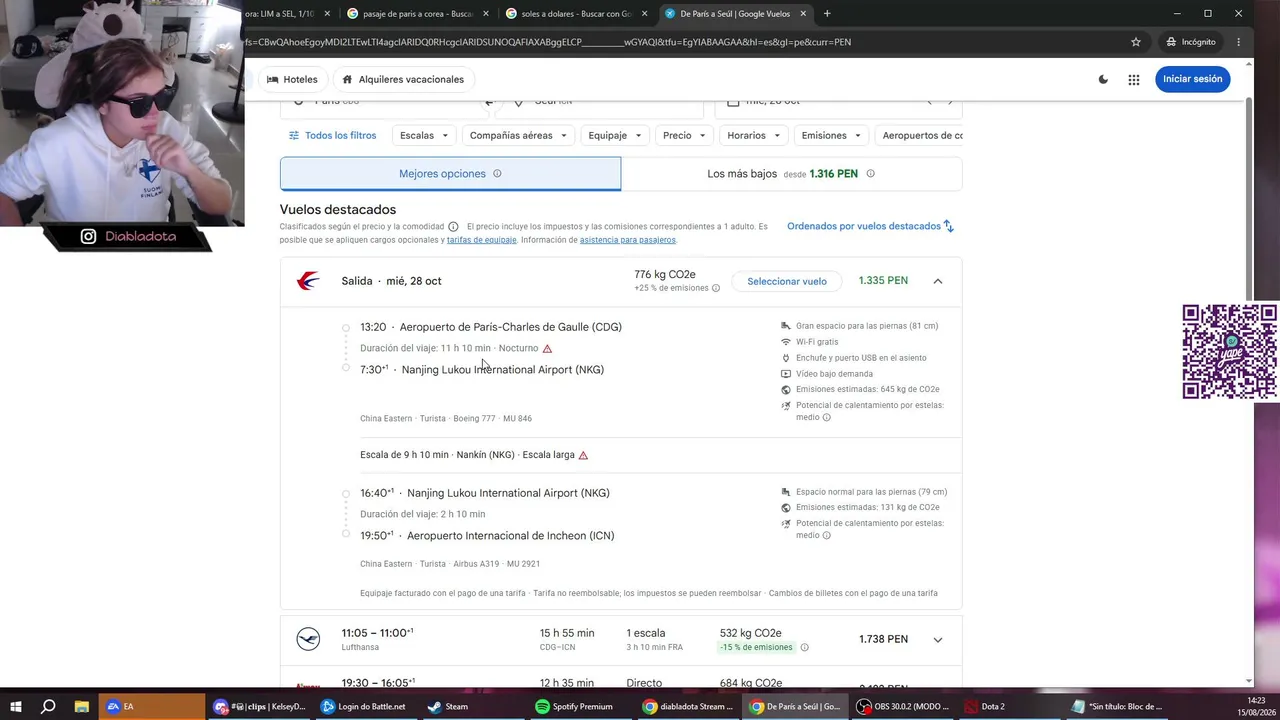Image resolution: width=1280 pixels, height=720 pixels.
Task: Switch to the EA app in taskbar
Action: tap(151, 706)
